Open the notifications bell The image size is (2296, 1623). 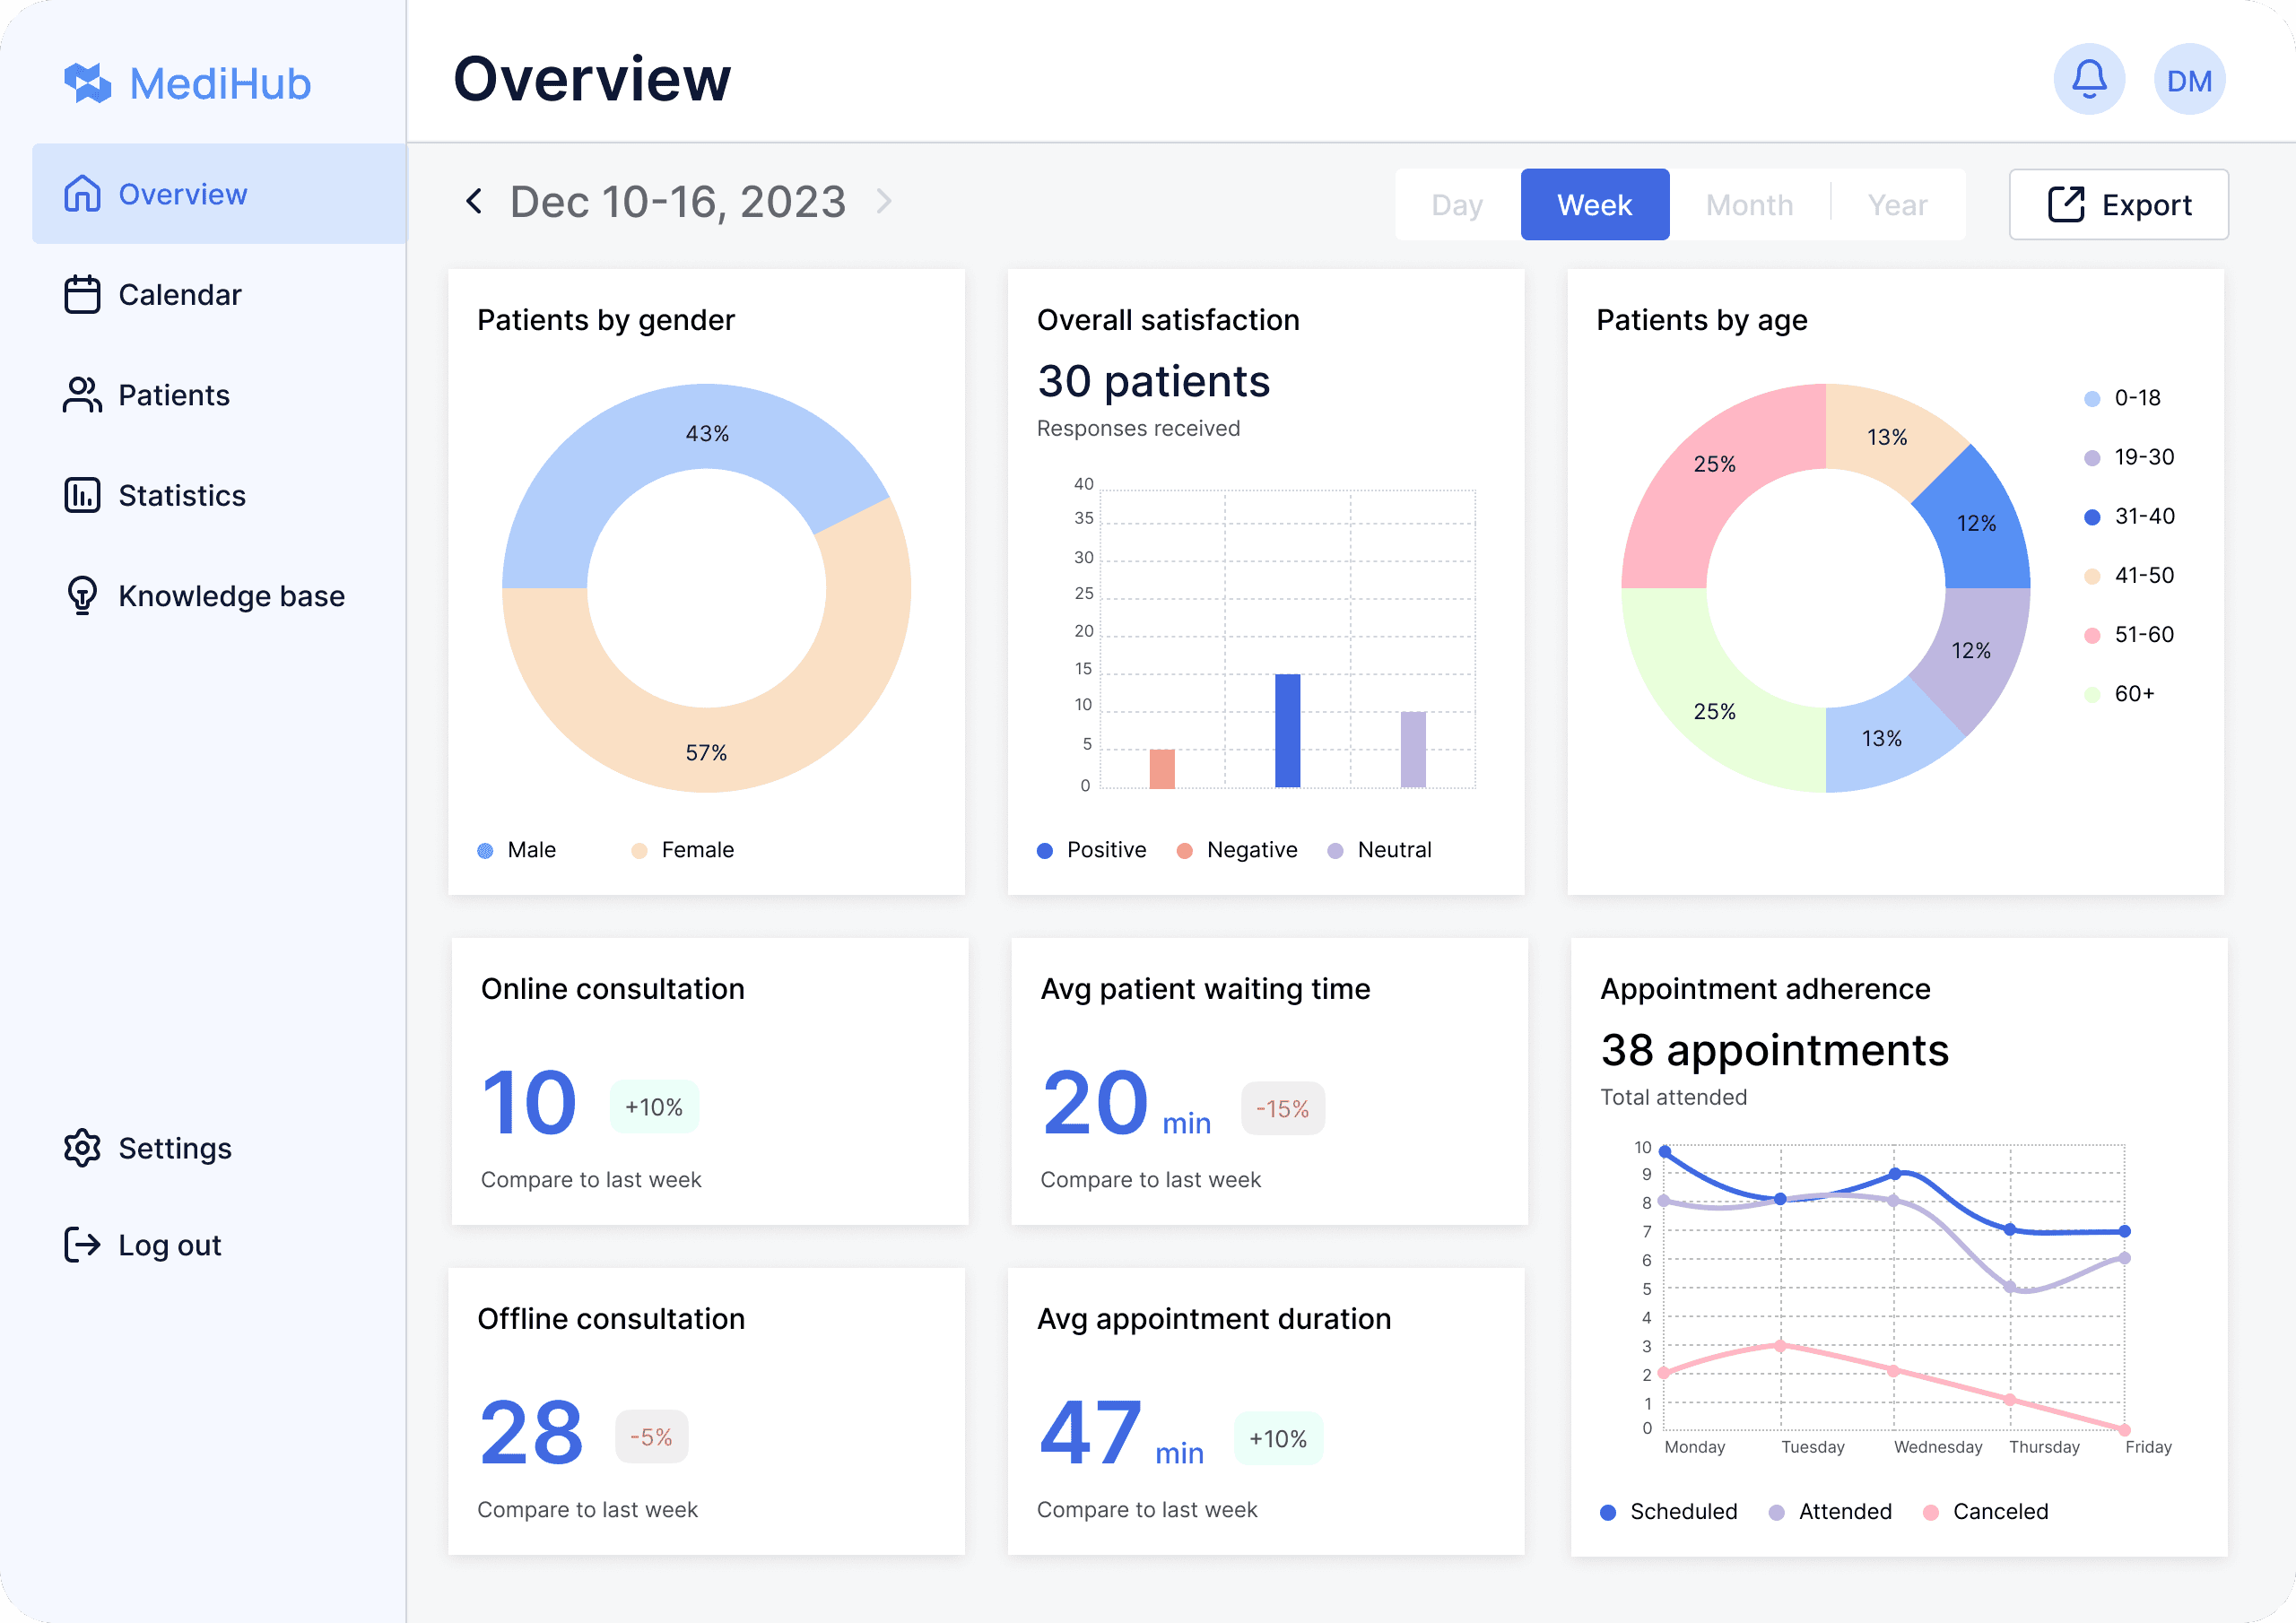tap(2089, 79)
